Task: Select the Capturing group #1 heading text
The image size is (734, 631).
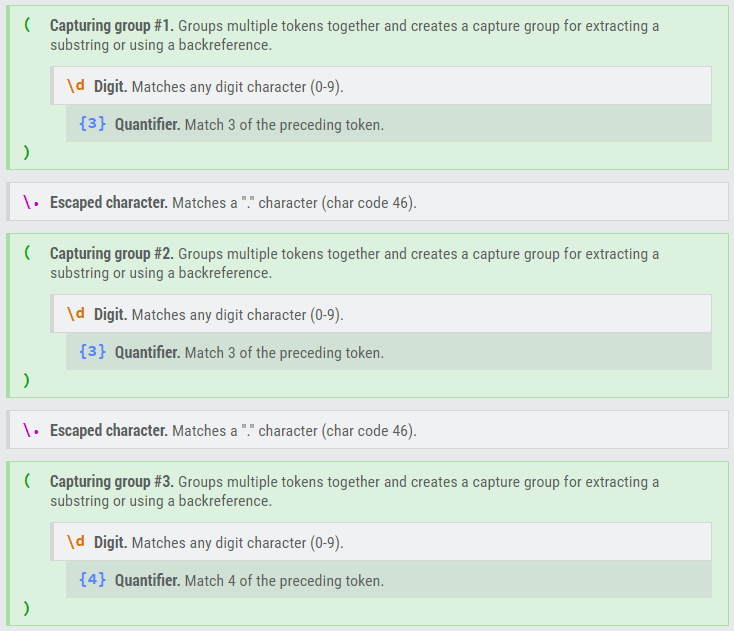Action: click(112, 26)
